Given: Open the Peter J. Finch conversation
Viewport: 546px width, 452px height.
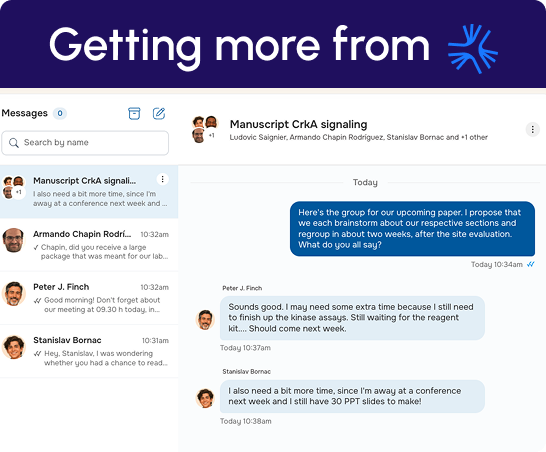Looking at the screenshot, I should click(89, 298).
